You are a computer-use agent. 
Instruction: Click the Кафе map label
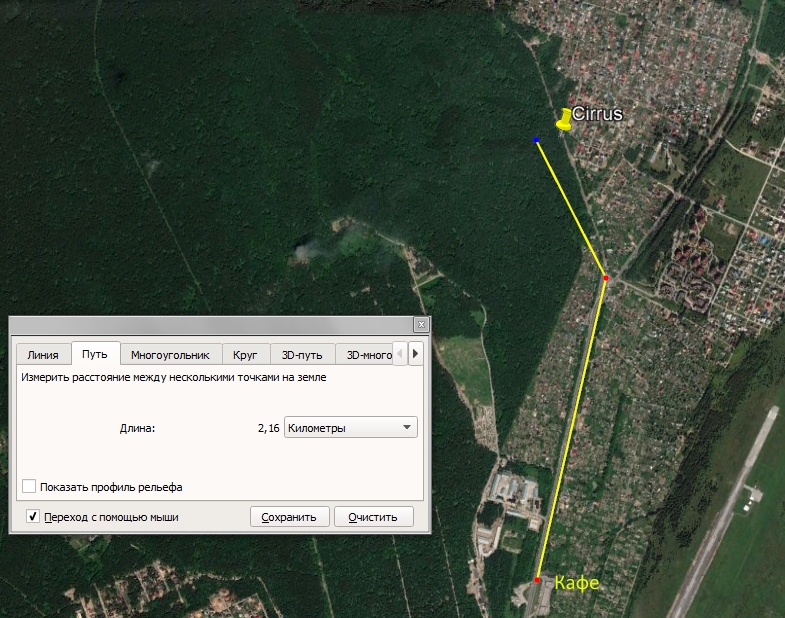[x=577, y=583]
